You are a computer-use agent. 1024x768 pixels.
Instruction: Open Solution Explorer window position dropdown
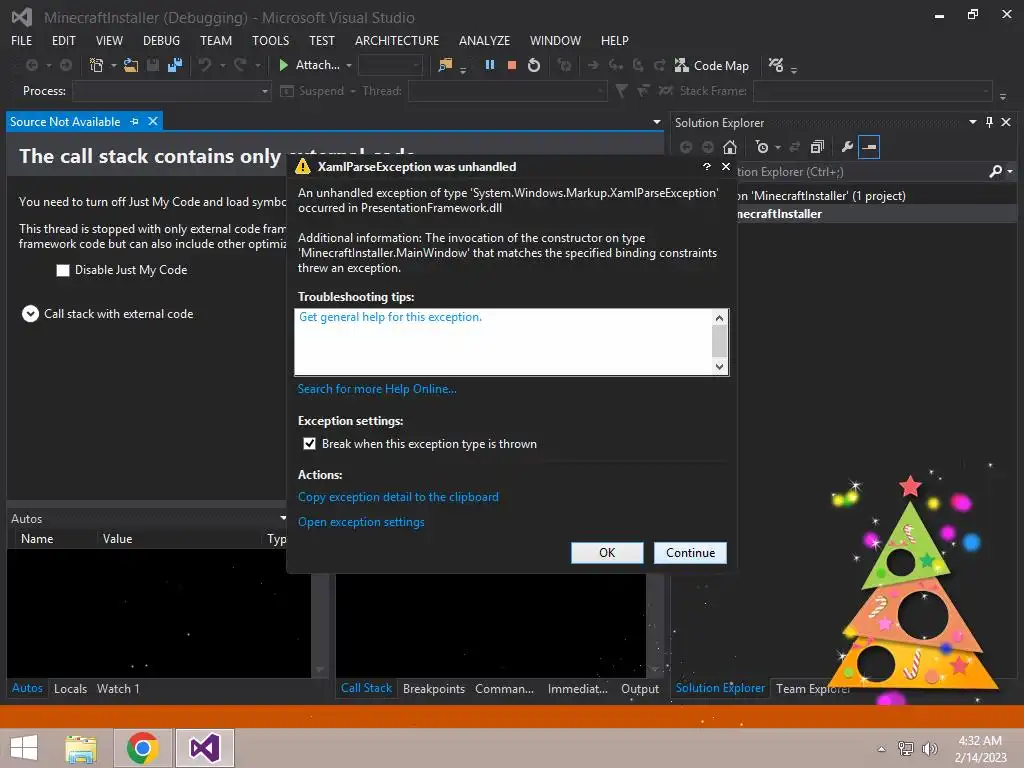point(972,122)
